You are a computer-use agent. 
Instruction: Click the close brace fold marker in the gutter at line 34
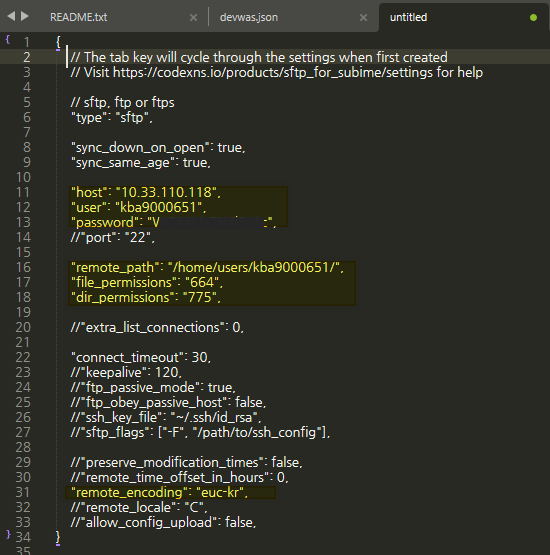[x=8, y=534]
